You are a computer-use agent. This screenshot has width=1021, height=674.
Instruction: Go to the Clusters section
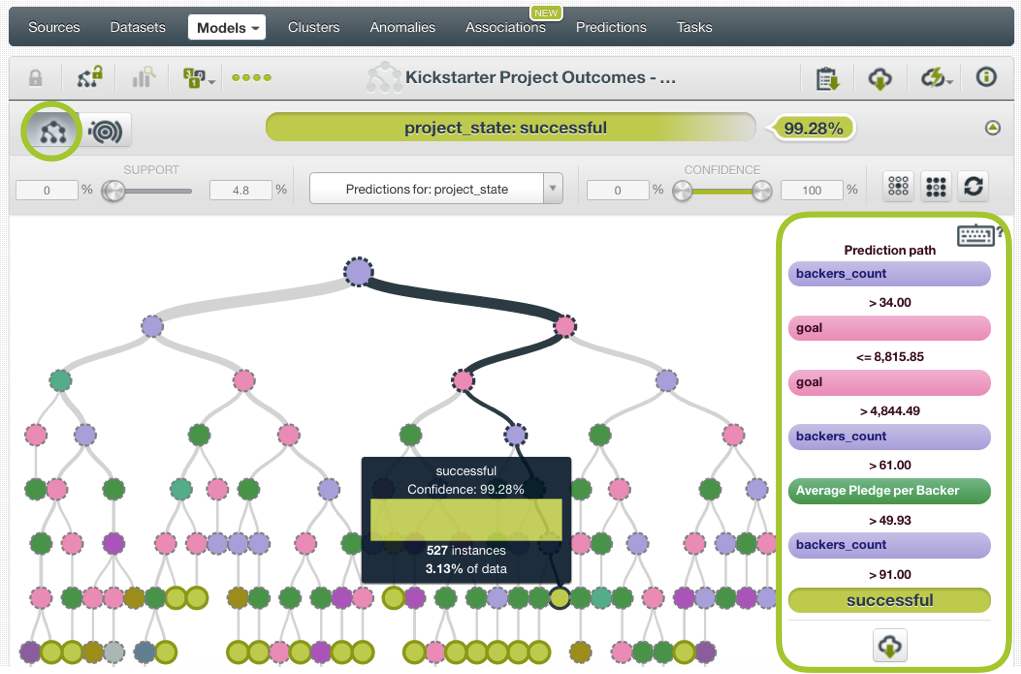pyautogui.click(x=314, y=27)
